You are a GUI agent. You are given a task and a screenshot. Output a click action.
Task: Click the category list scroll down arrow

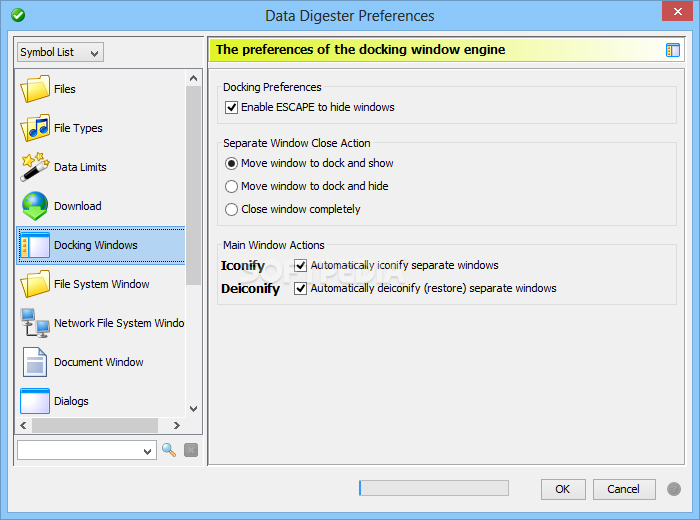pos(193,408)
